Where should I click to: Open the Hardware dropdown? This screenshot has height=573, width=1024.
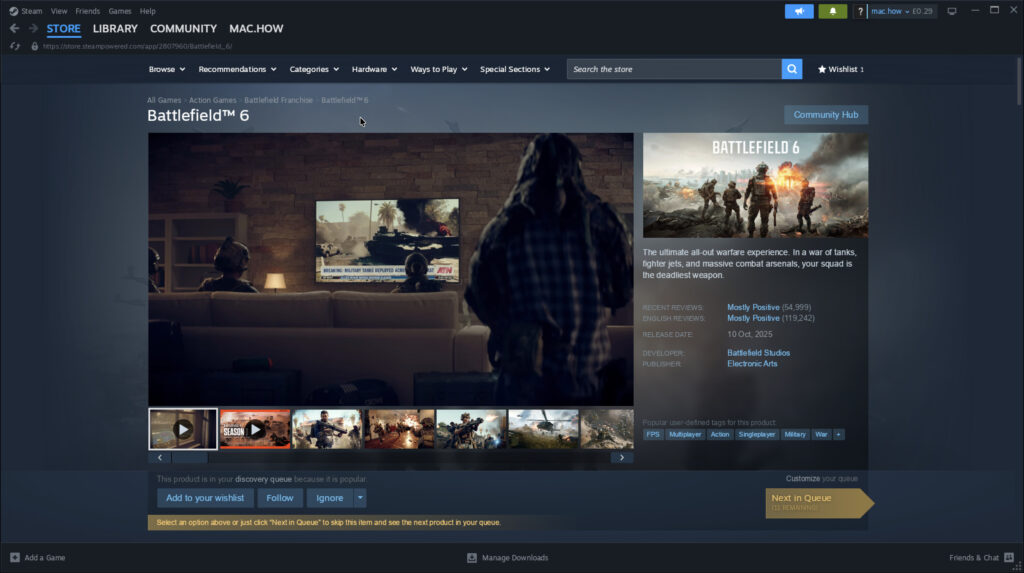[x=374, y=69]
